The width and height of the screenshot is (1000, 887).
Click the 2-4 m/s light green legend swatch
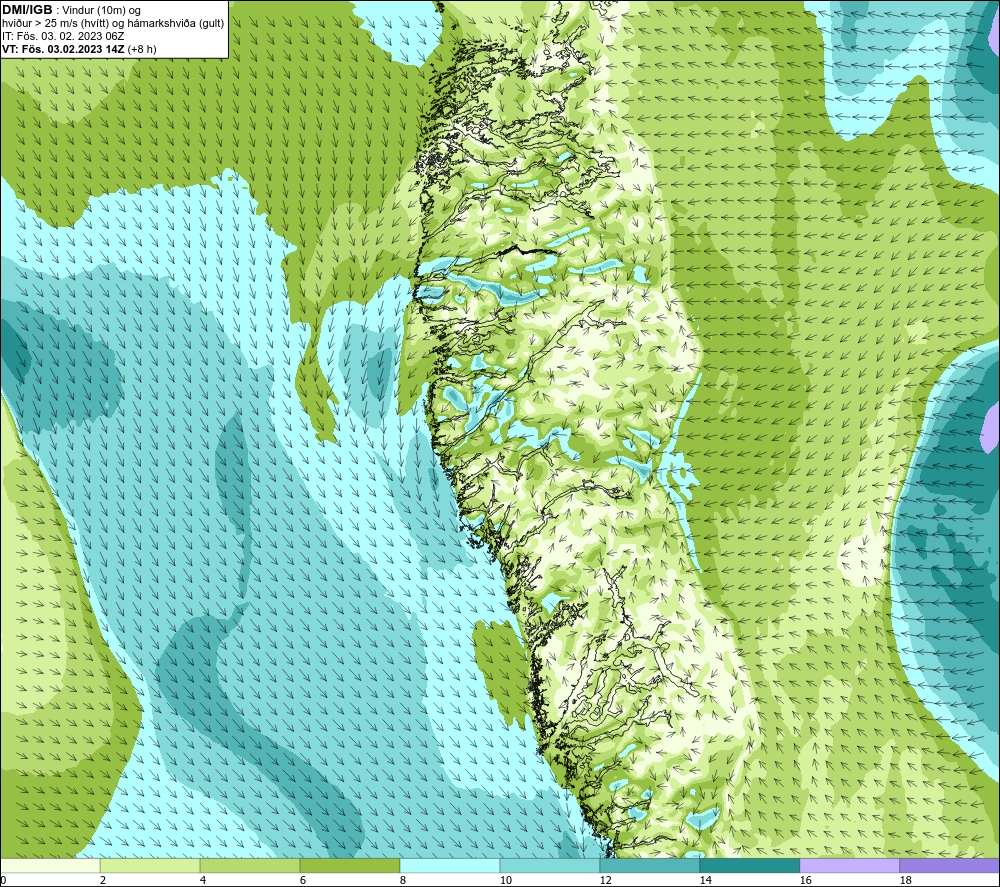150,866
